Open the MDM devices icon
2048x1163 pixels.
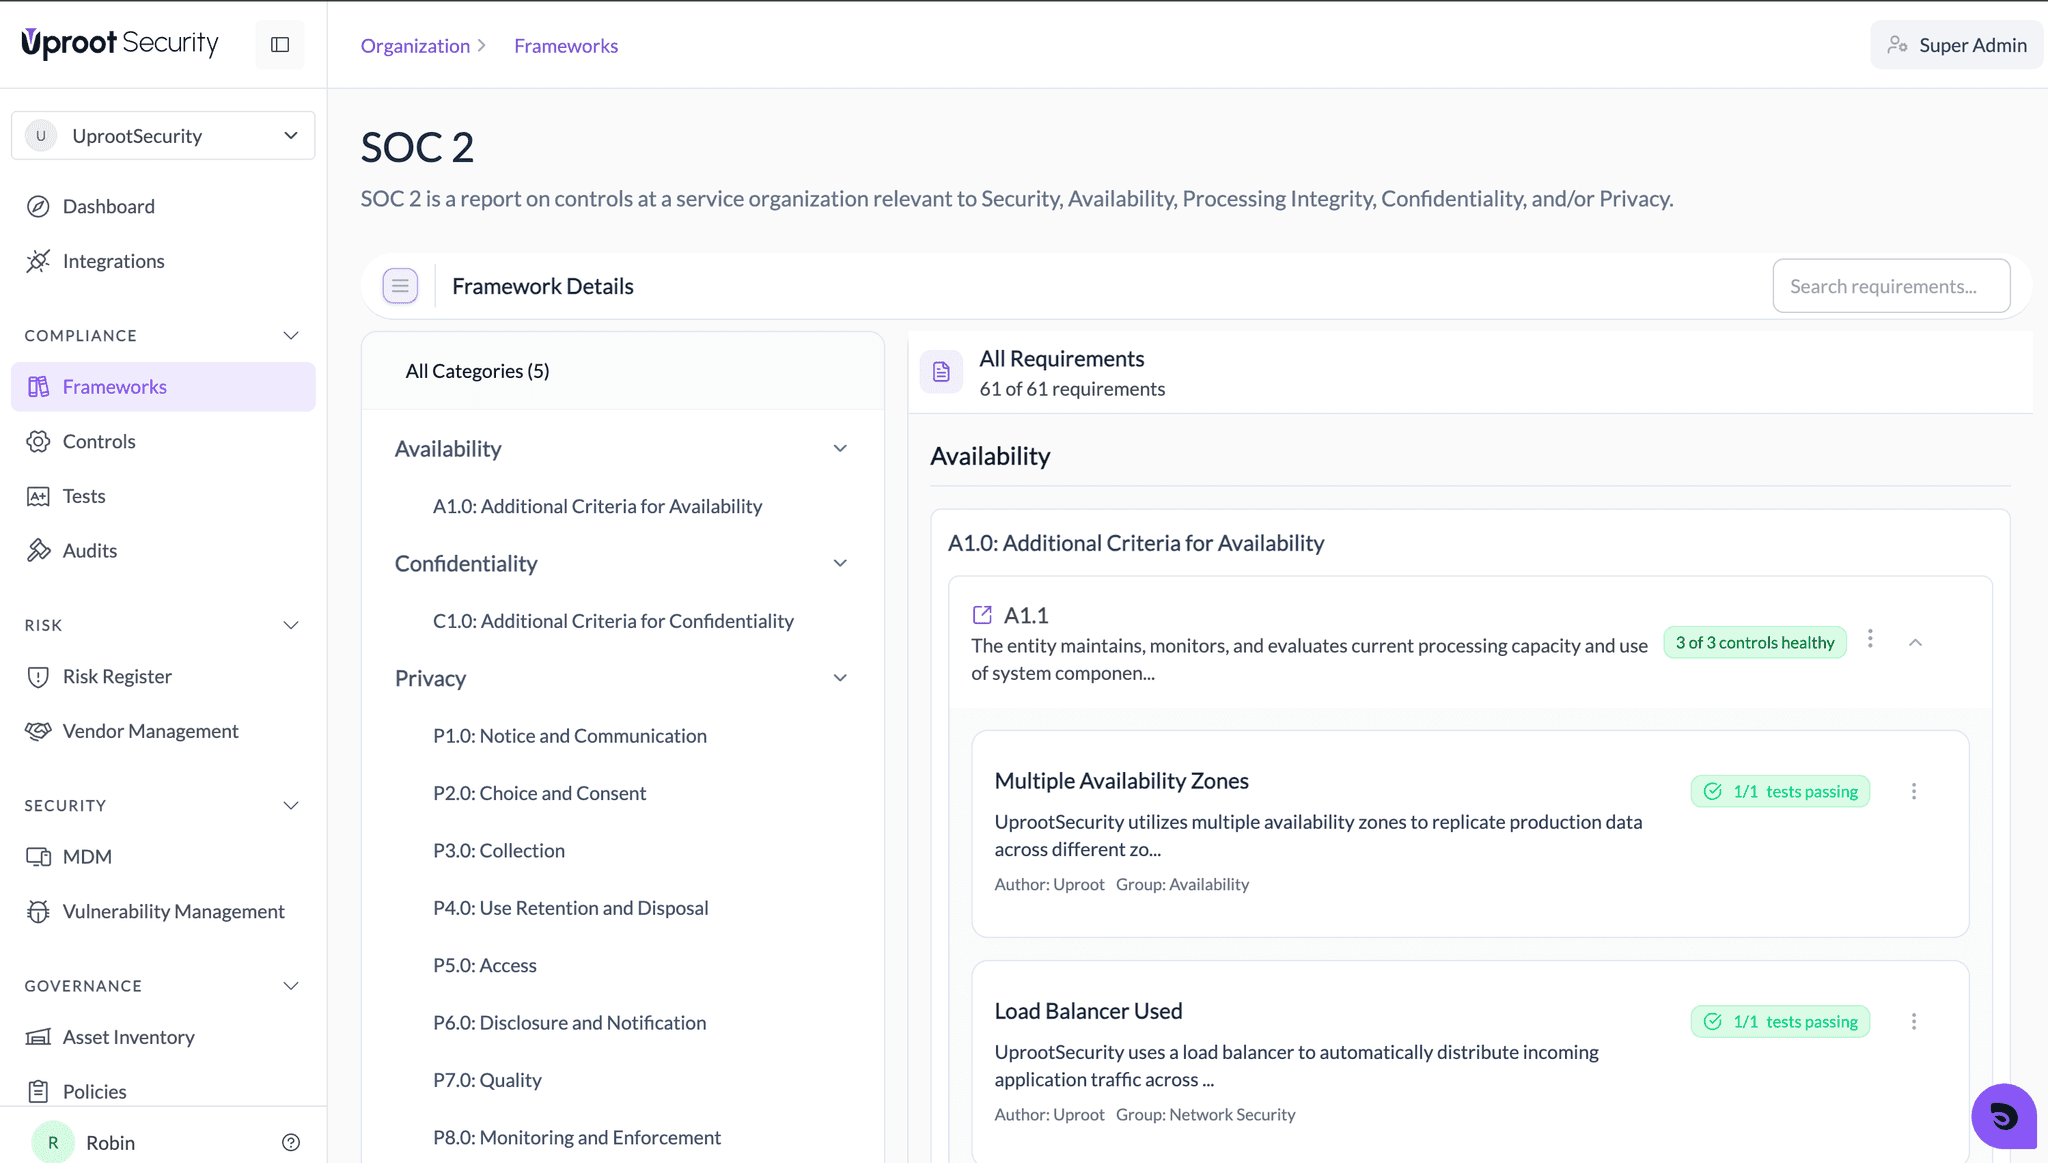pos(38,857)
